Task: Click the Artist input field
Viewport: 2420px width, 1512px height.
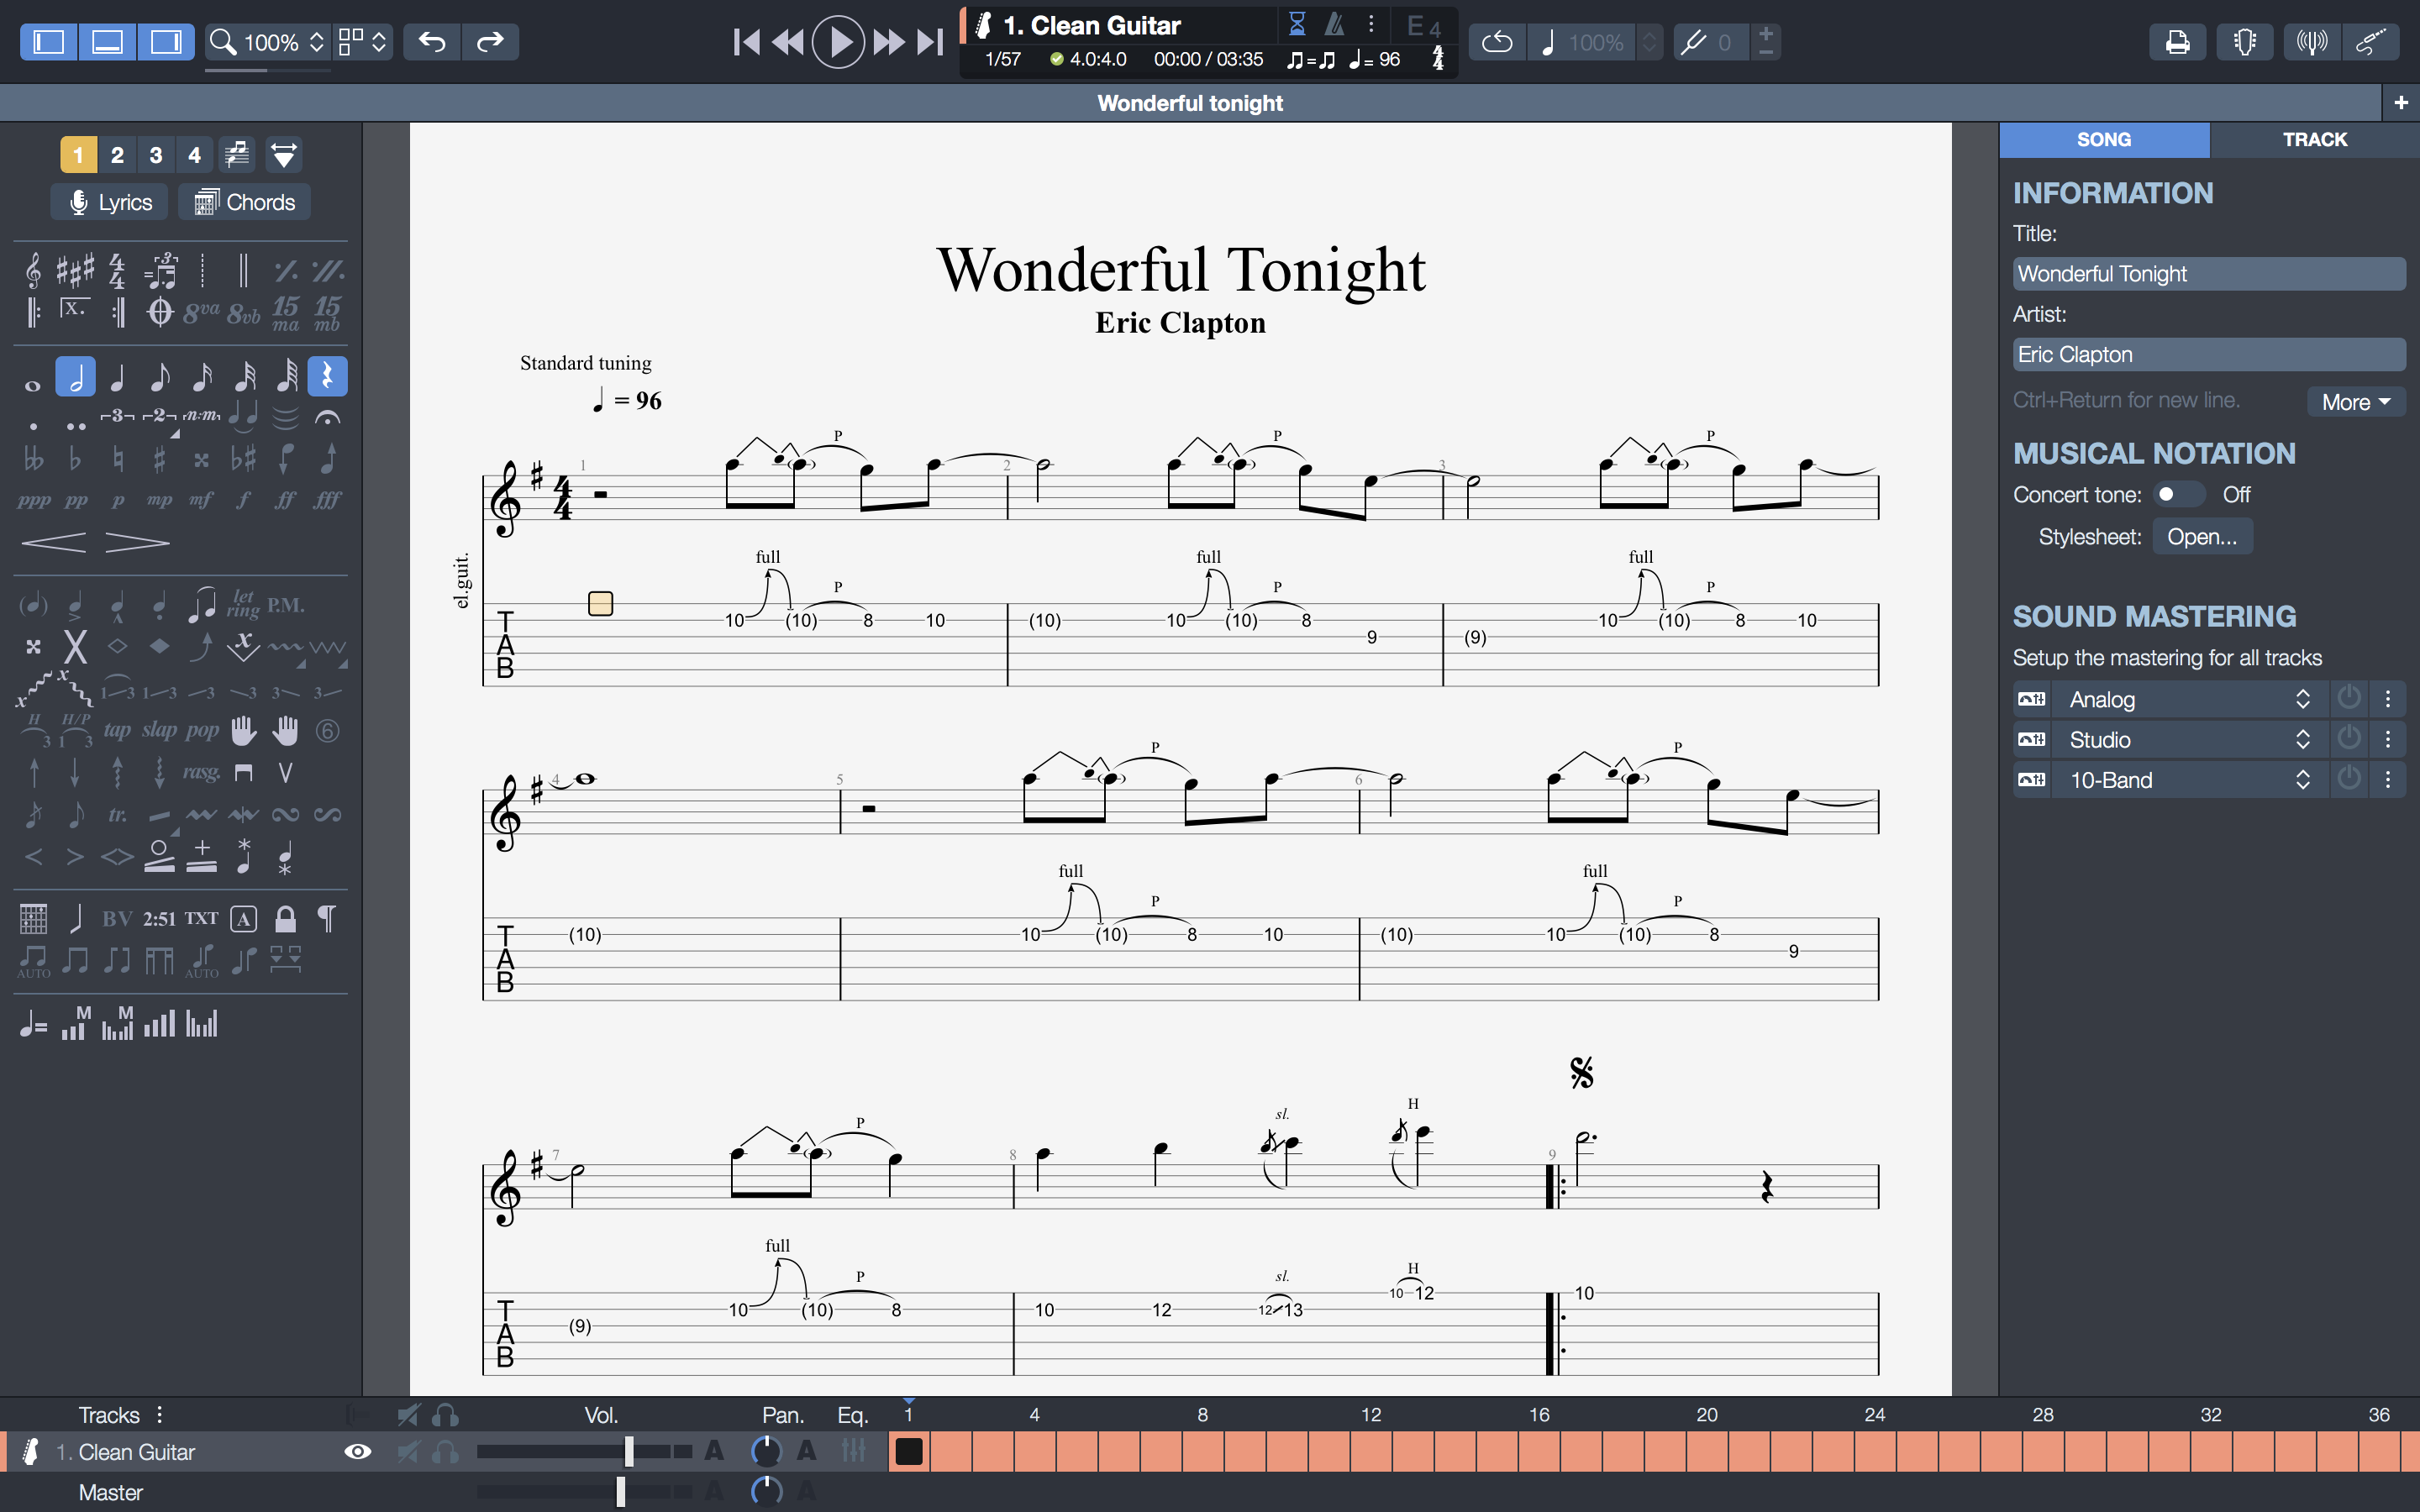Action: point(2209,355)
